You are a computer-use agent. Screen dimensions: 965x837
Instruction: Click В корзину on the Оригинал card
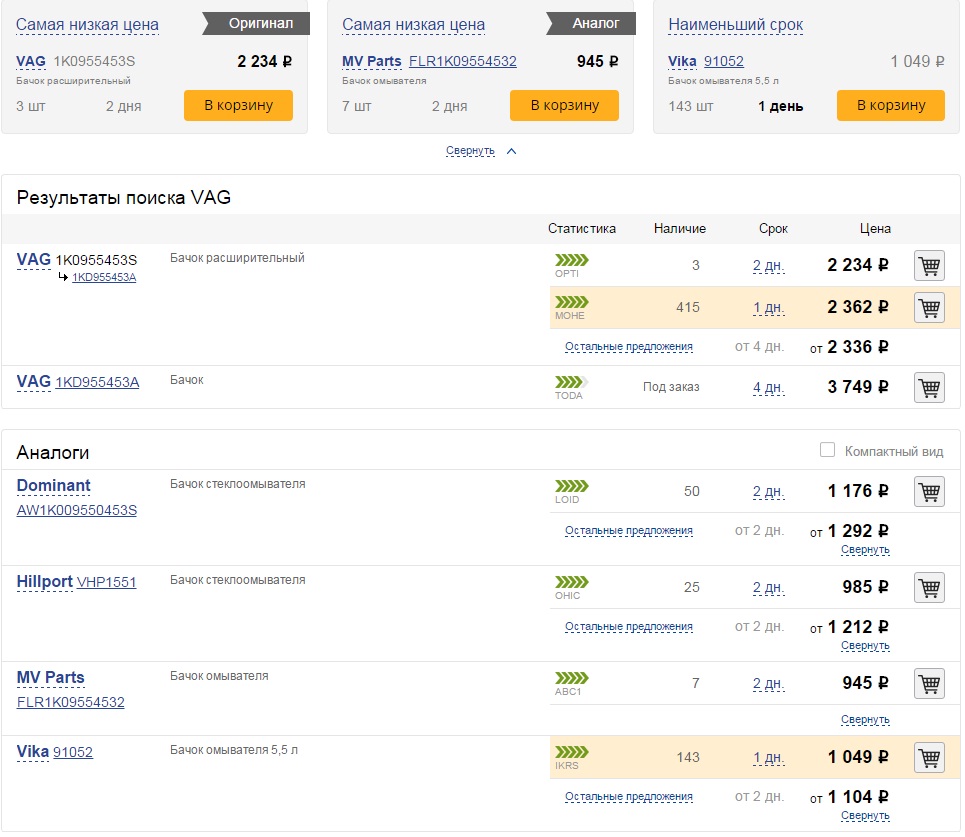tap(238, 105)
